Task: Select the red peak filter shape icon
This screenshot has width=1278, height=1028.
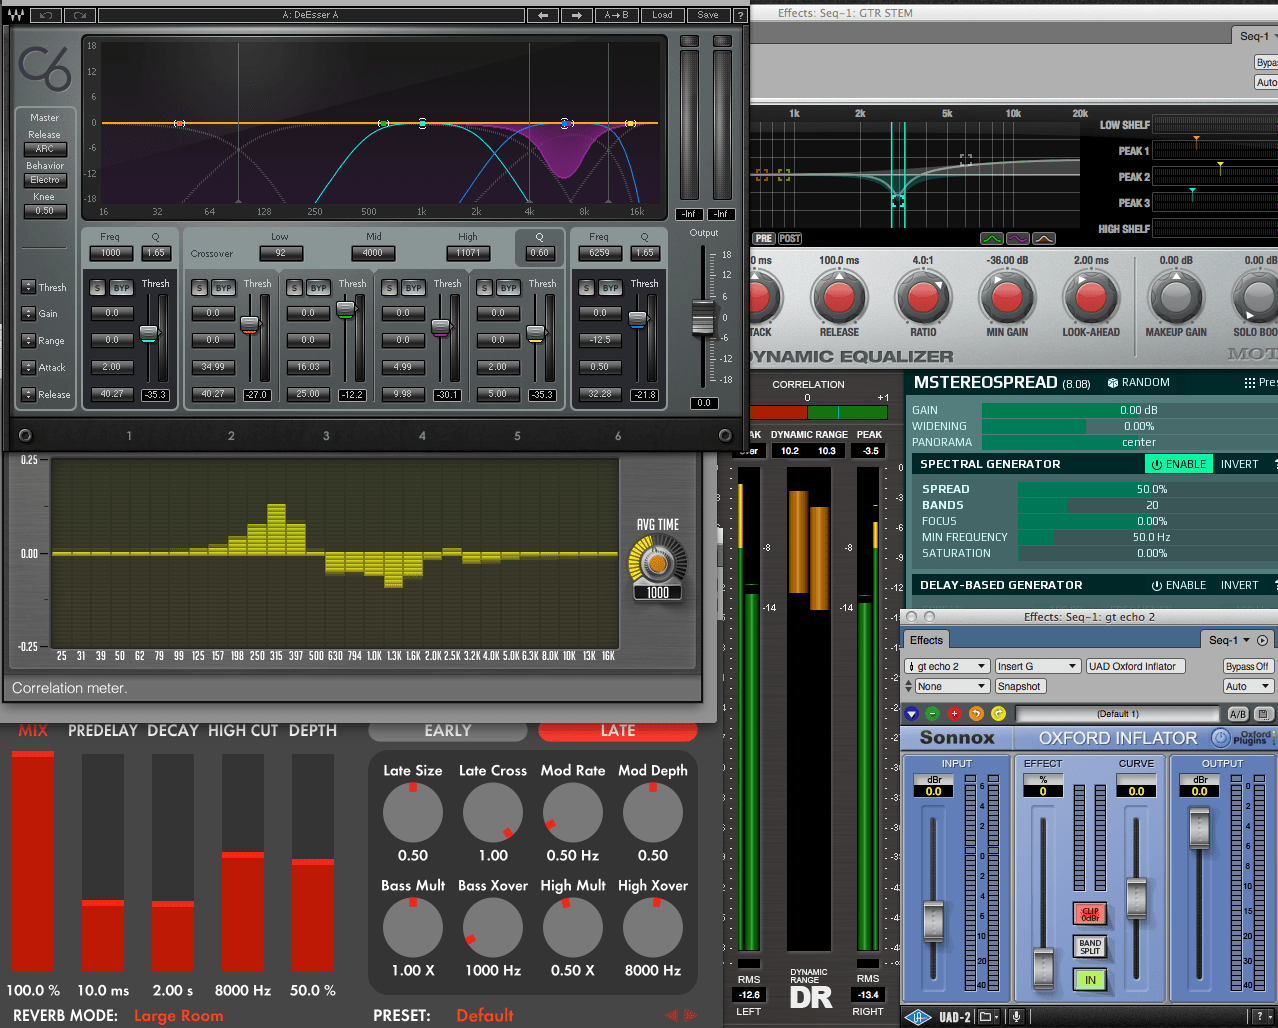Action: 1043,239
